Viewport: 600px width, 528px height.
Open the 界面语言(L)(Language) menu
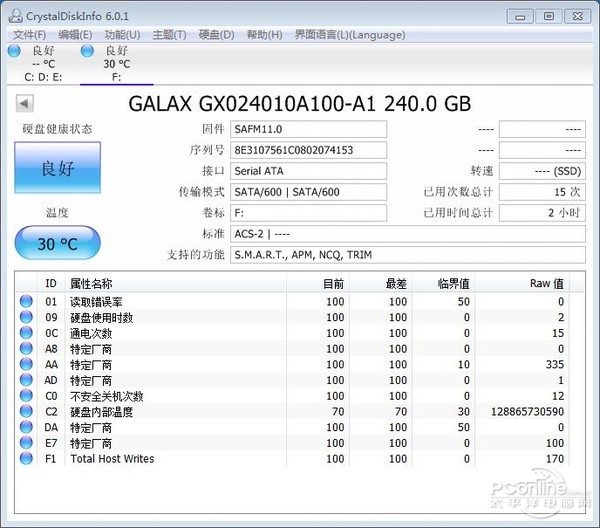pos(350,35)
